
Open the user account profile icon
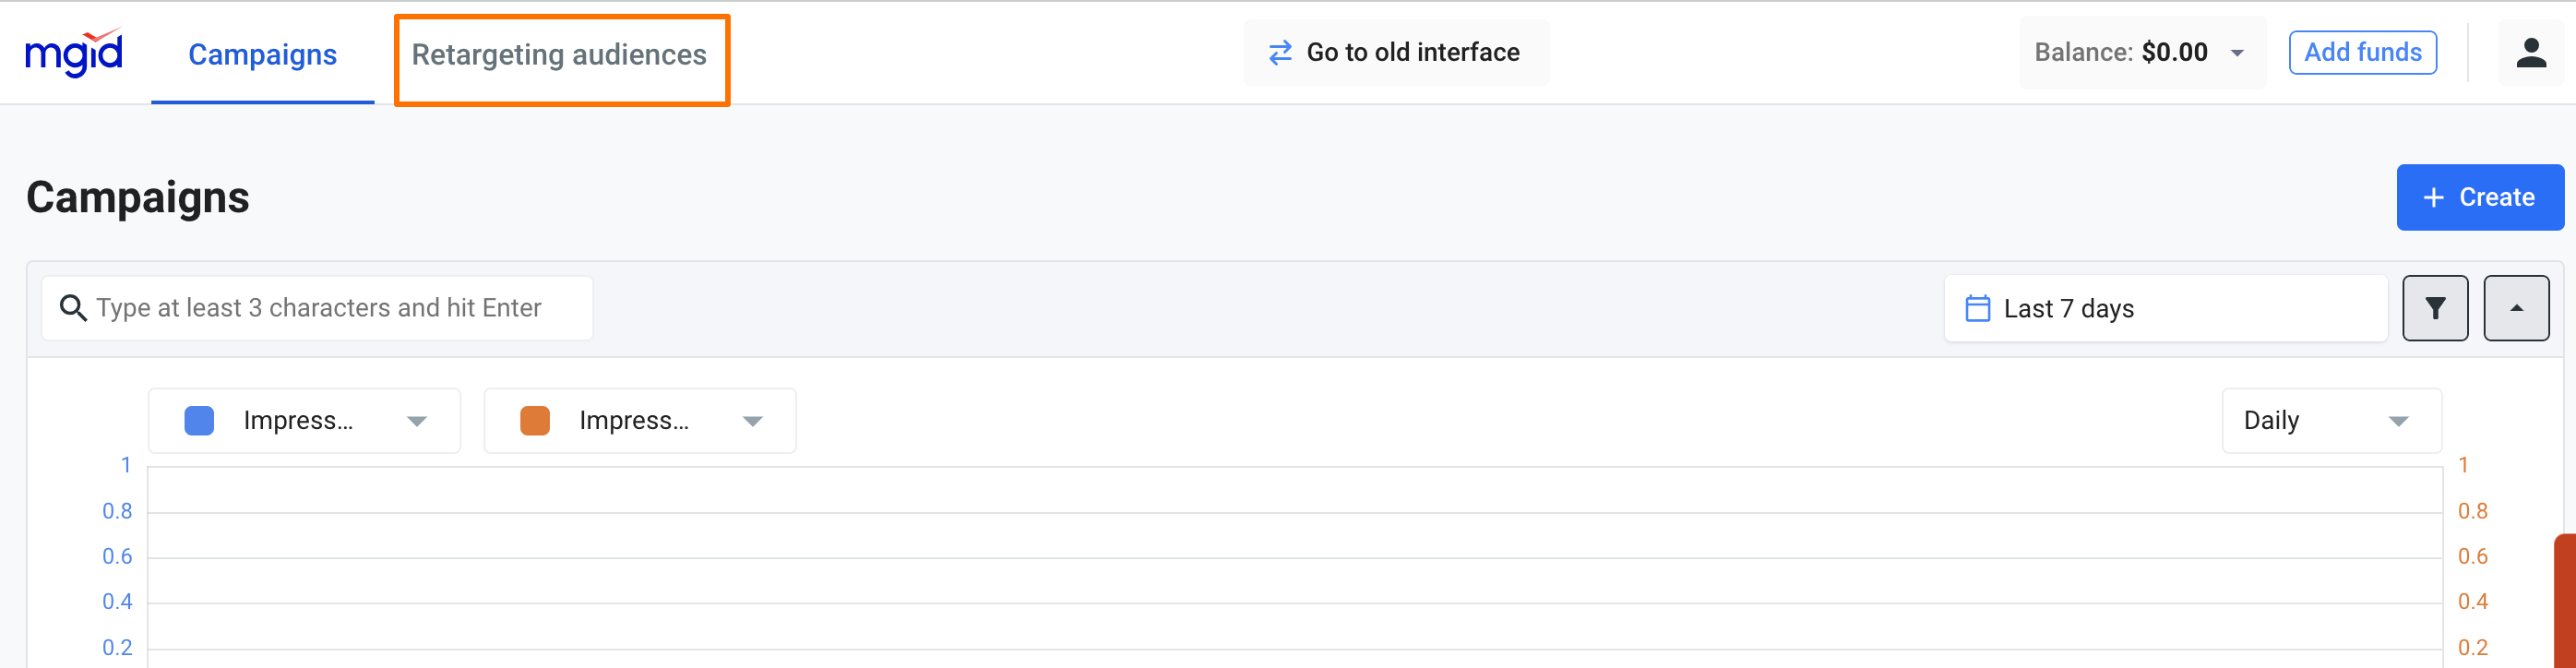coord(2530,53)
